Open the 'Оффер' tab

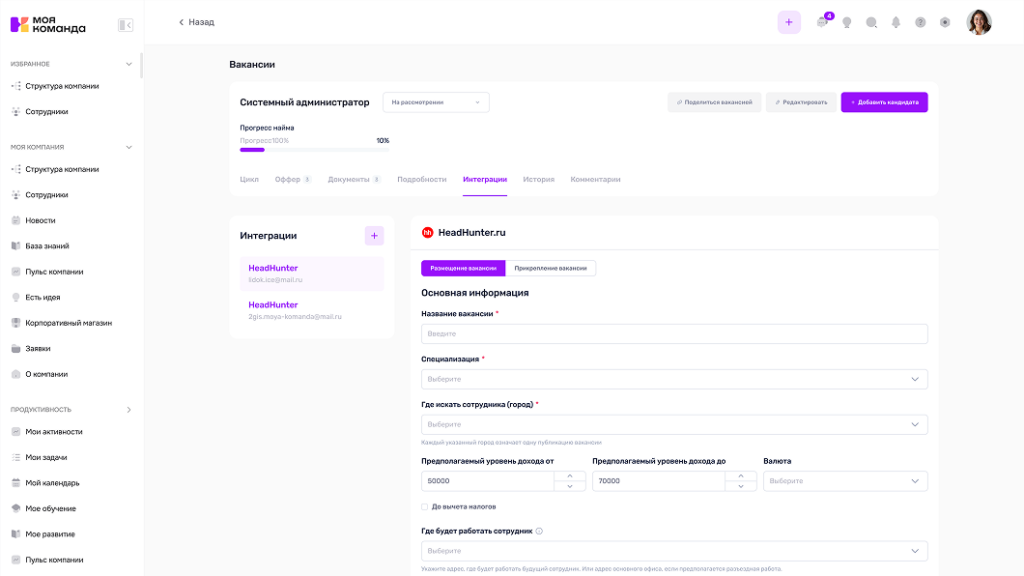tap(288, 180)
